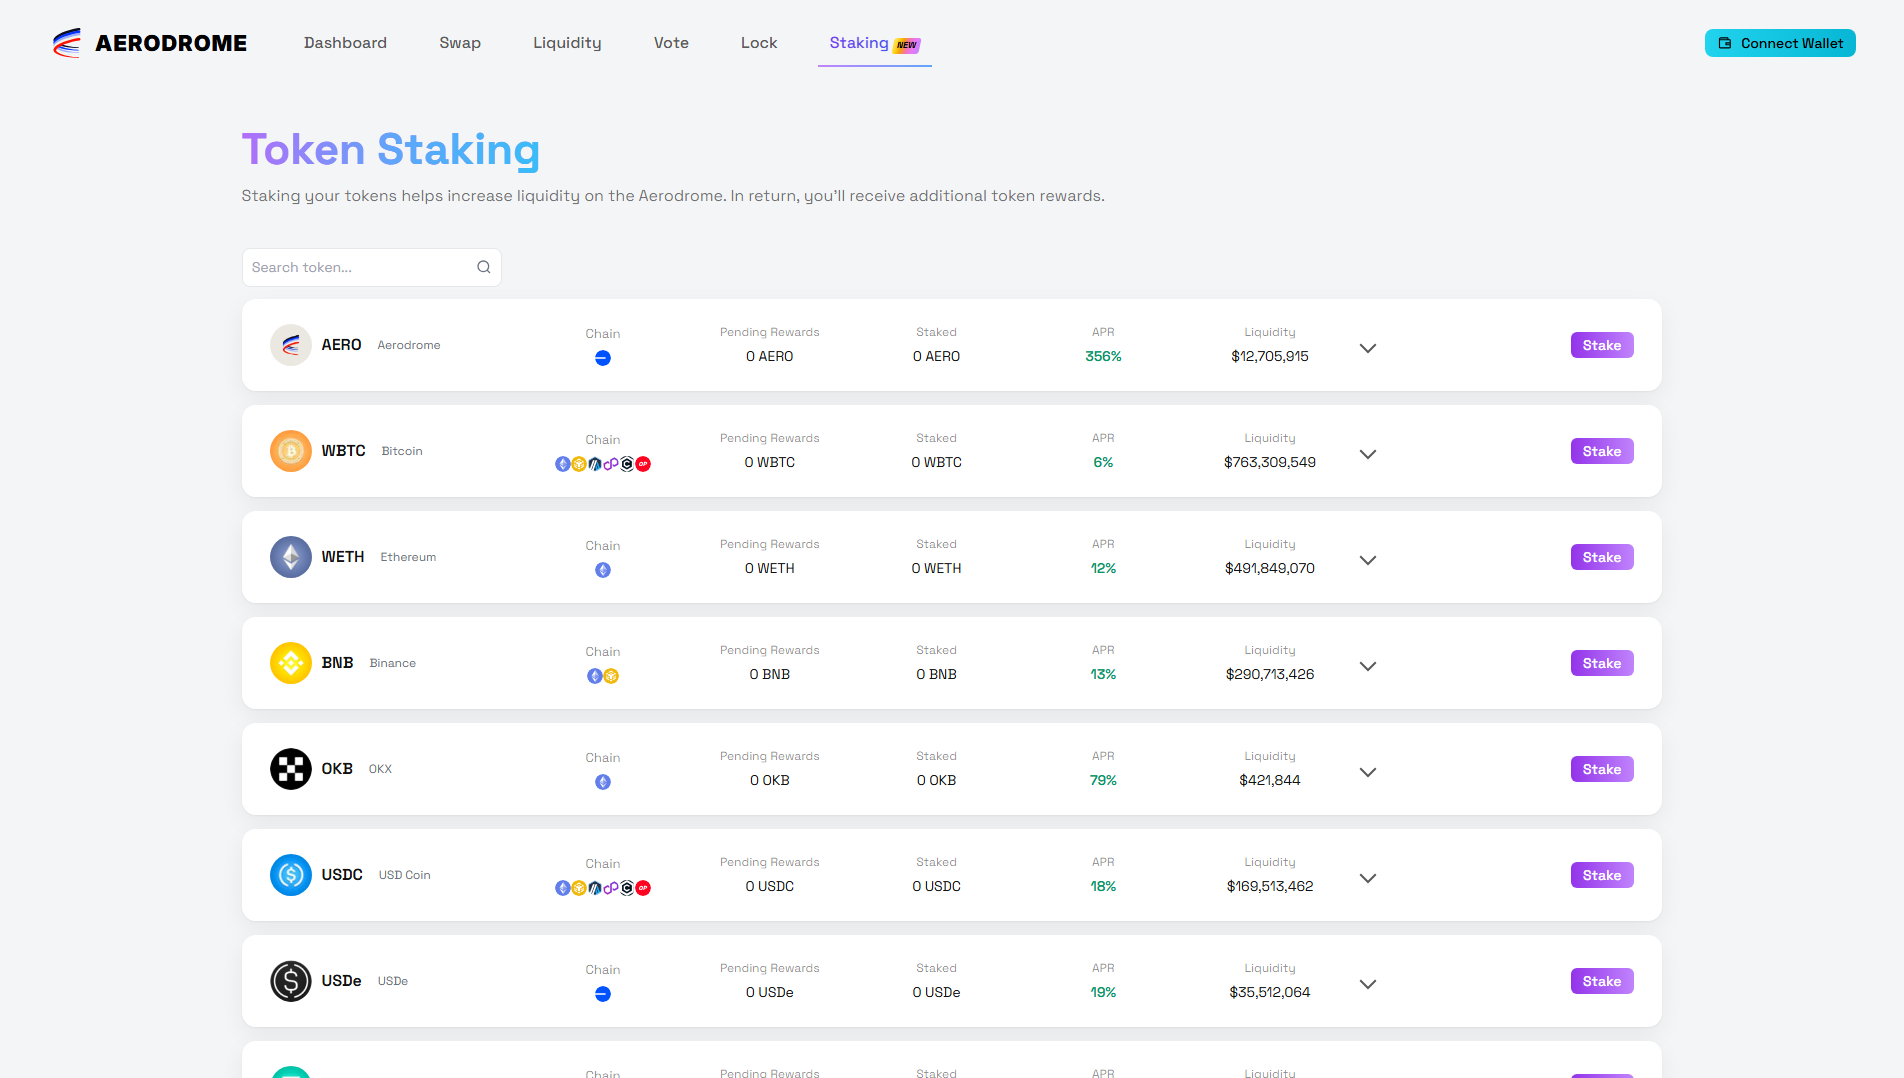Click the 13% APR value for BNB
This screenshot has height=1078, width=1904.
1103,674
